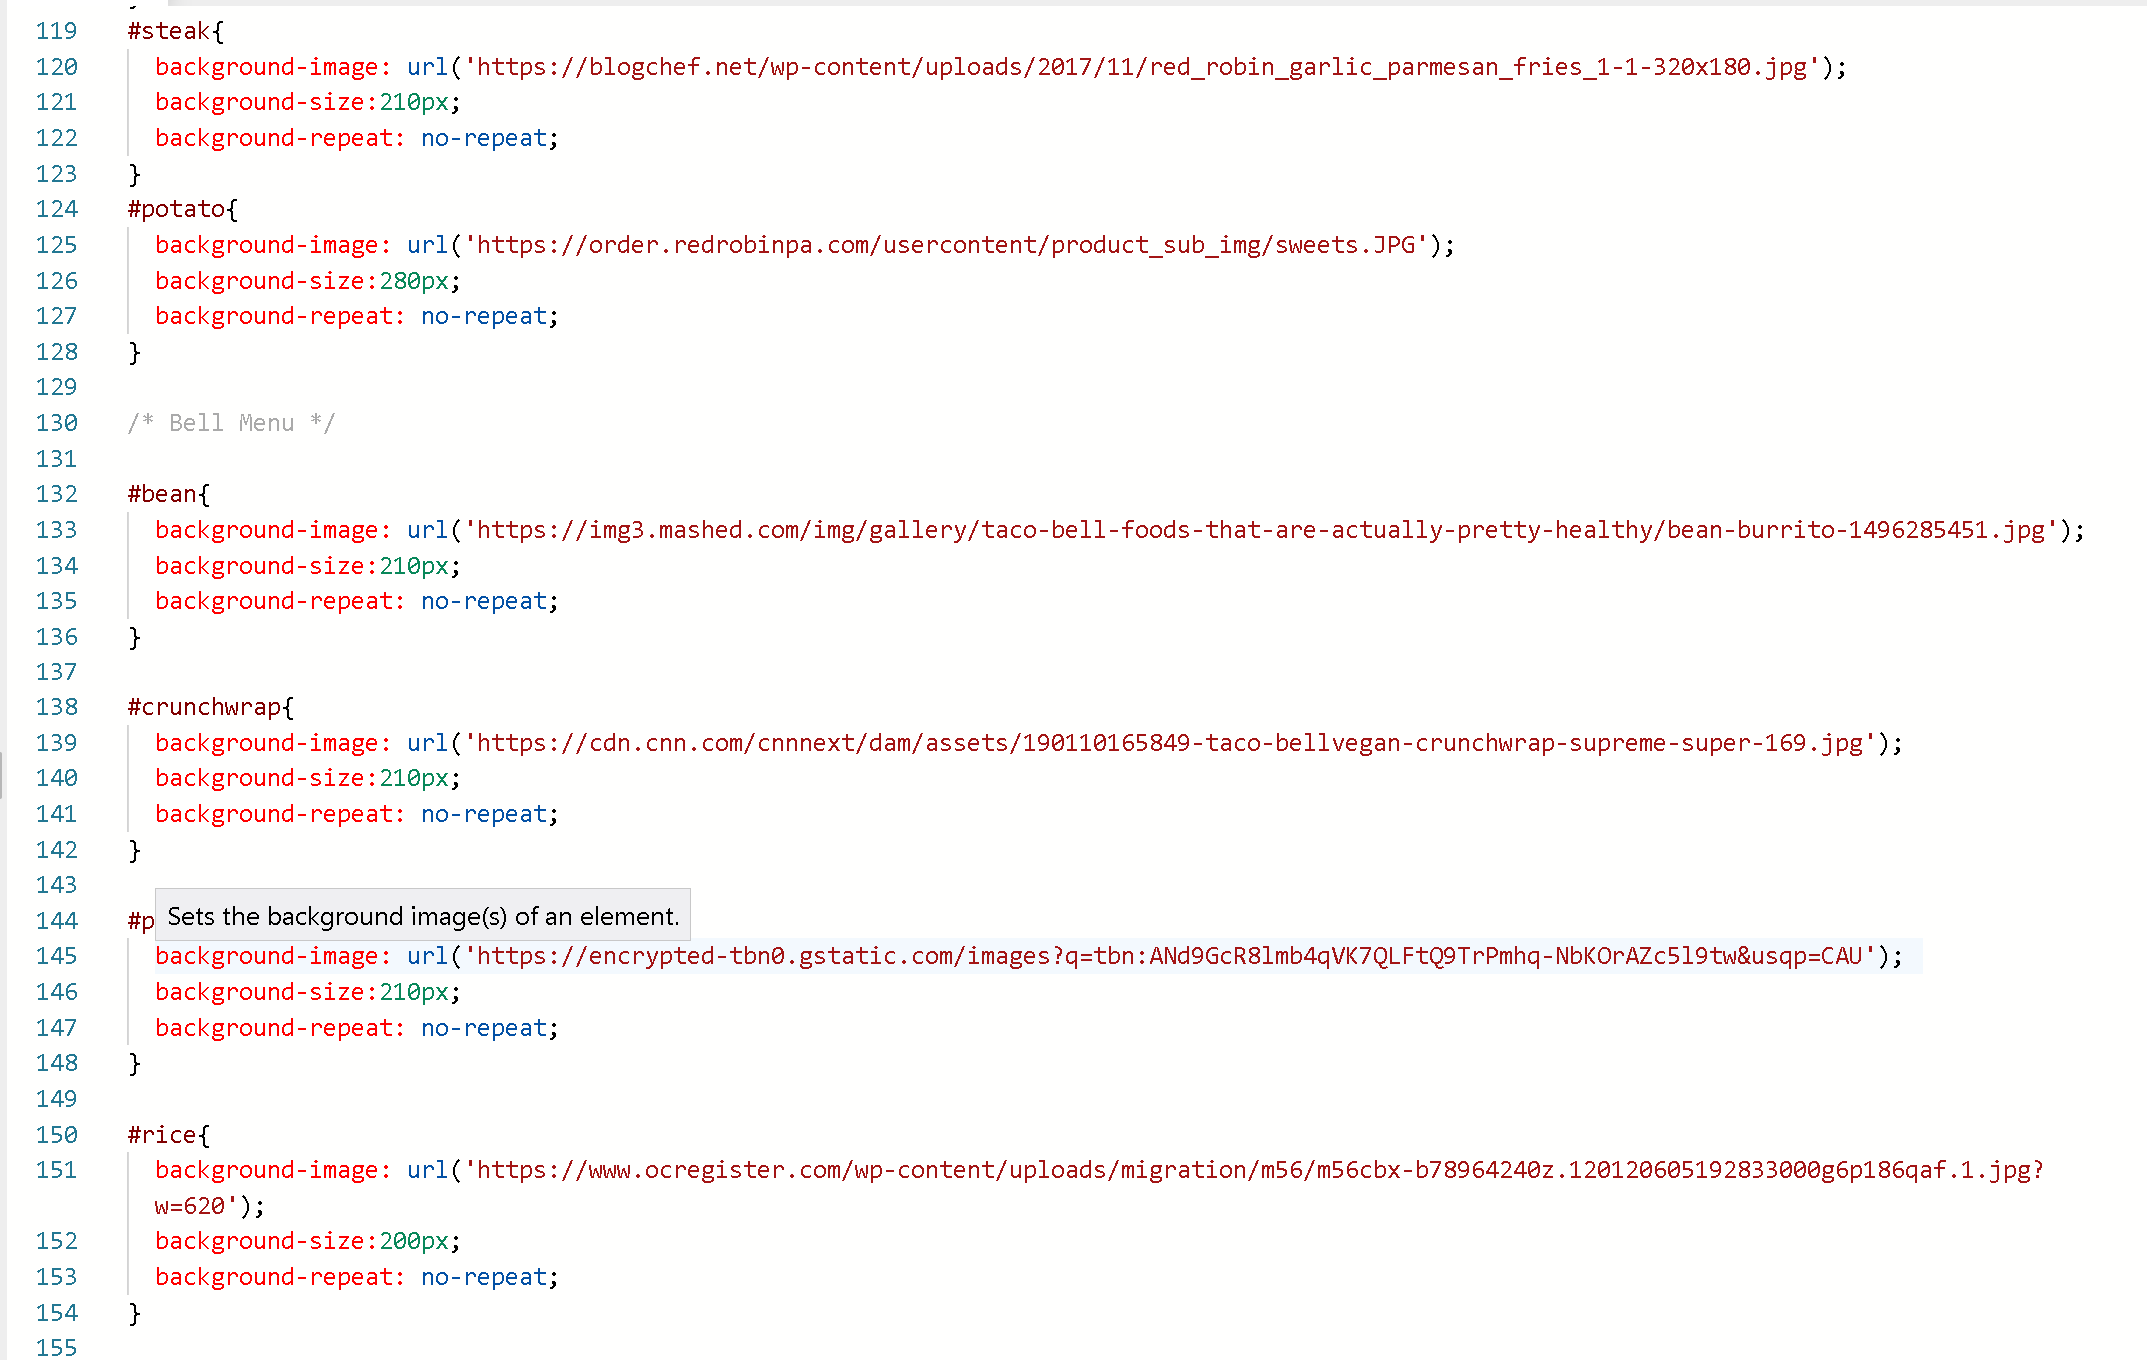Place cursor on the #steak selector
Image resolution: width=2147 pixels, height=1360 pixels.
[x=169, y=31]
